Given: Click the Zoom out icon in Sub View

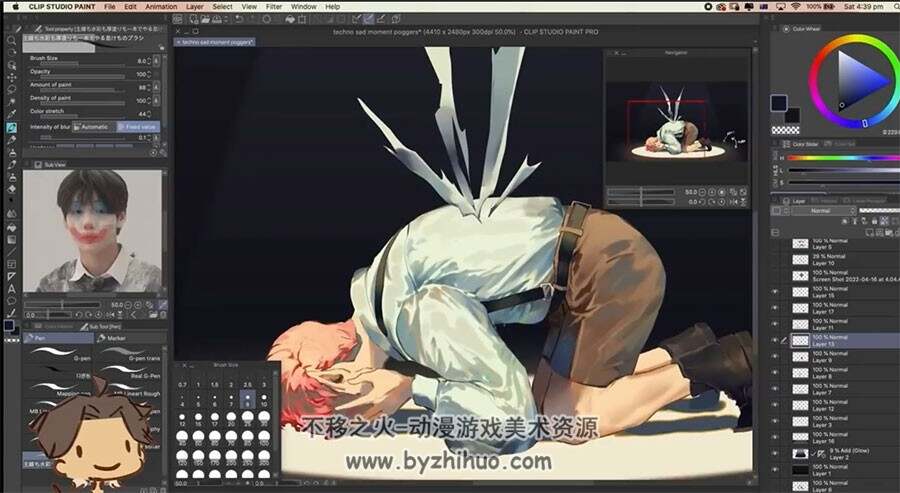Looking at the screenshot, I should tap(129, 305).
